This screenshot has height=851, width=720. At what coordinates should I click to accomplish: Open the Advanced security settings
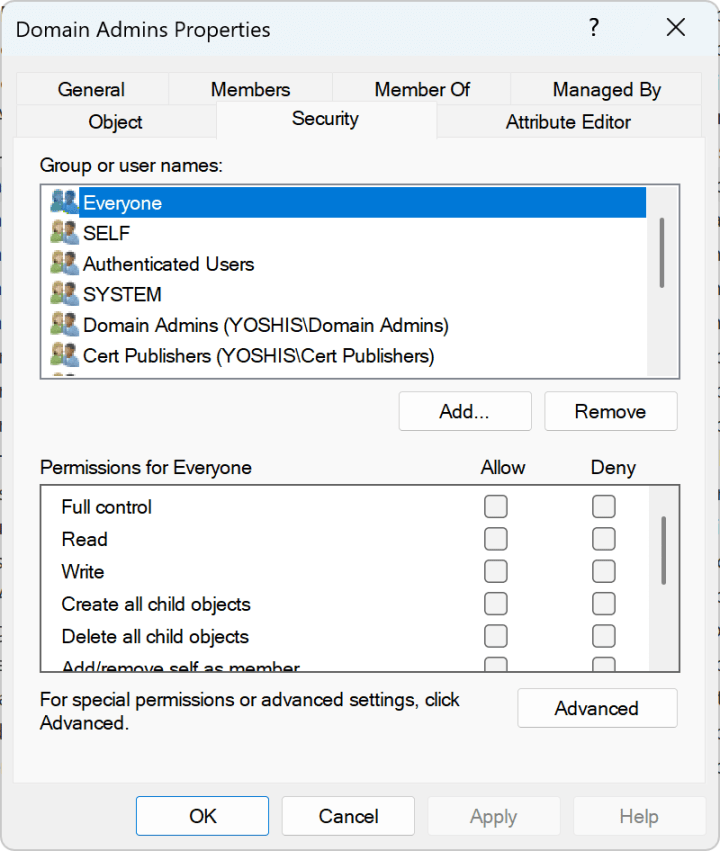coord(597,708)
